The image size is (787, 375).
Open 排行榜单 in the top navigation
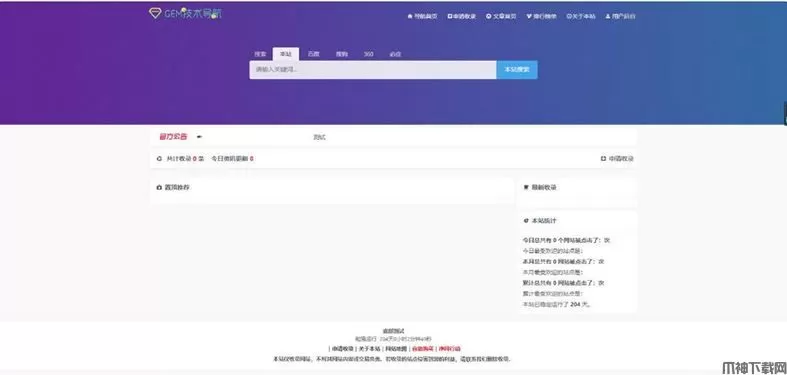click(x=541, y=16)
